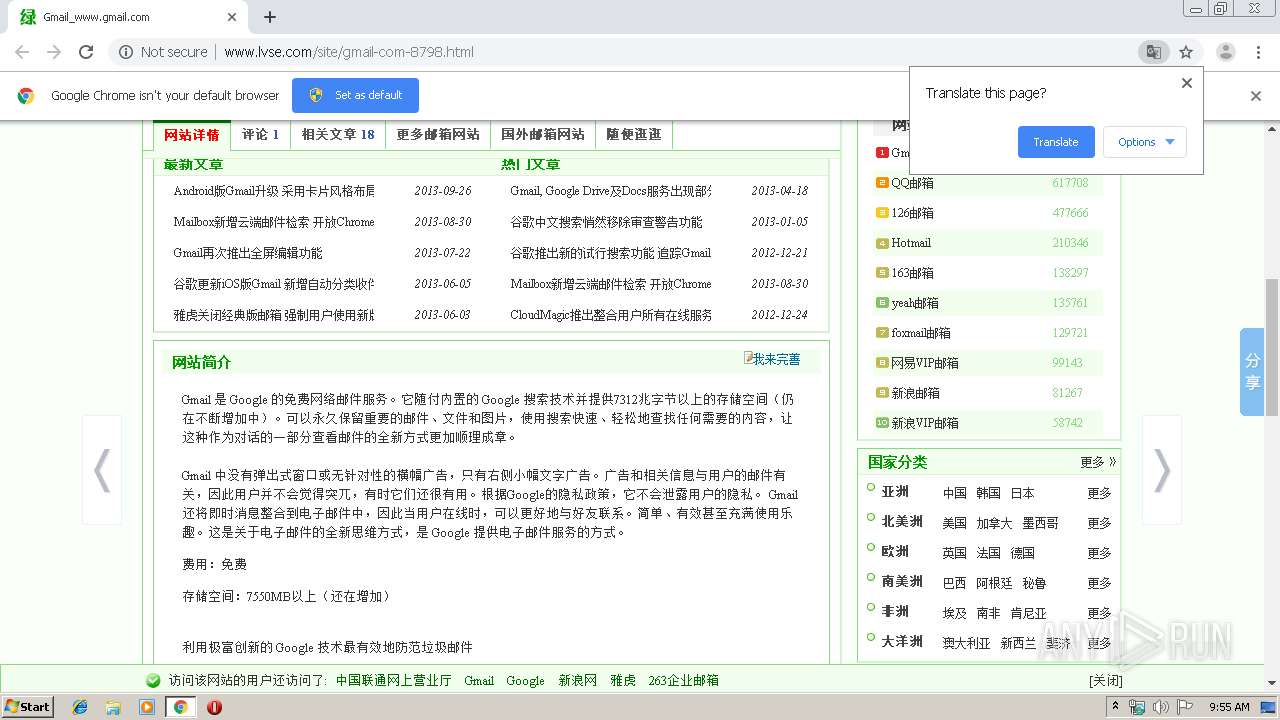The image size is (1280, 720).
Task: Switch to the 相关文章 18 tab
Action: click(338, 134)
